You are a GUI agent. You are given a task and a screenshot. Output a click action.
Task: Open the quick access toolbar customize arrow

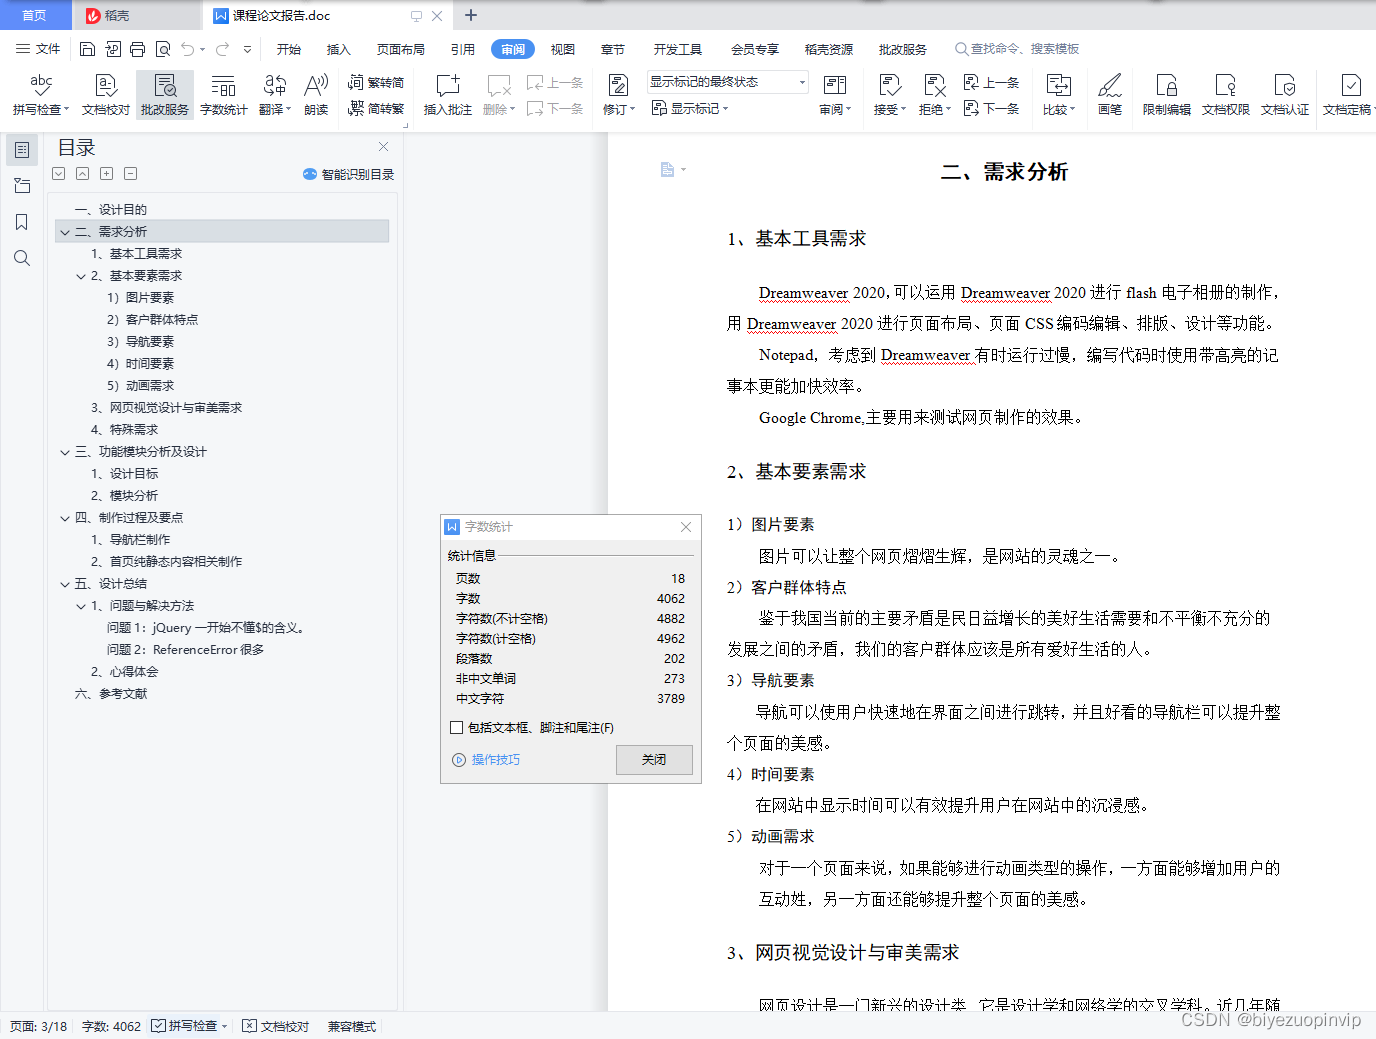247,49
